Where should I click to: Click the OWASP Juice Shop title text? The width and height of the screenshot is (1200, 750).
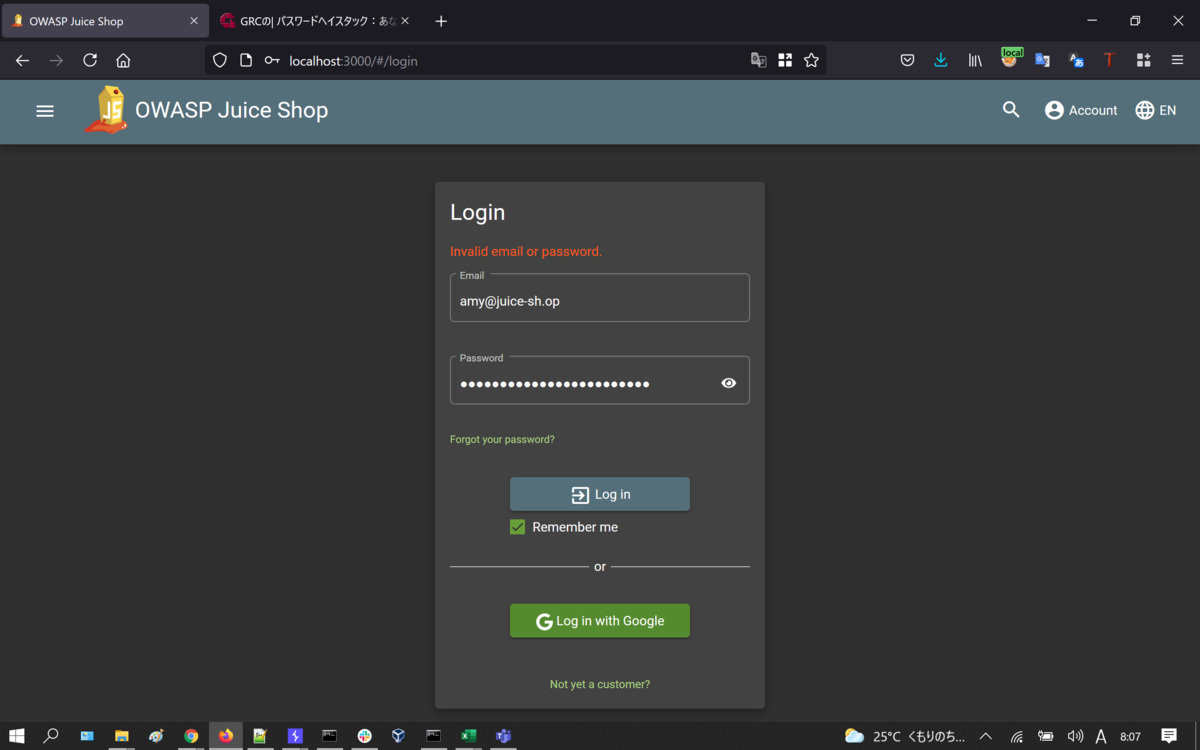pos(231,110)
